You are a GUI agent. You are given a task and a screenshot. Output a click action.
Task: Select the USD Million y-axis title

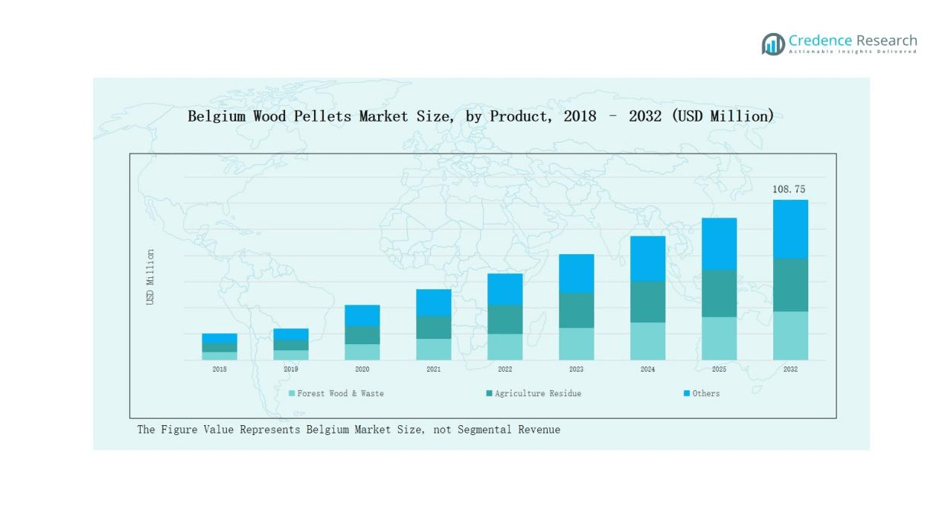[x=150, y=277]
